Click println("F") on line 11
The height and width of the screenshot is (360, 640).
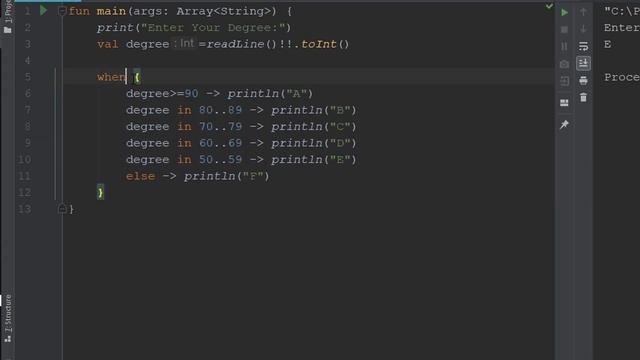(227, 176)
